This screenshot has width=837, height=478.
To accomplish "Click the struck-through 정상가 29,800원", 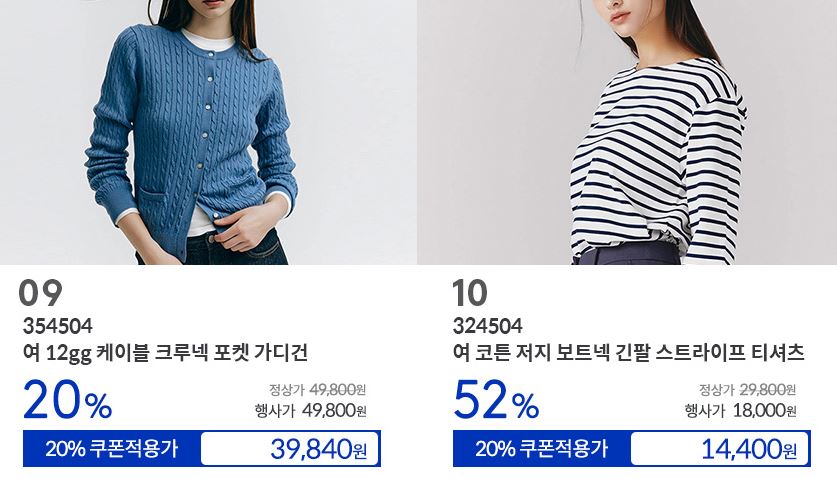I will click(747, 389).
